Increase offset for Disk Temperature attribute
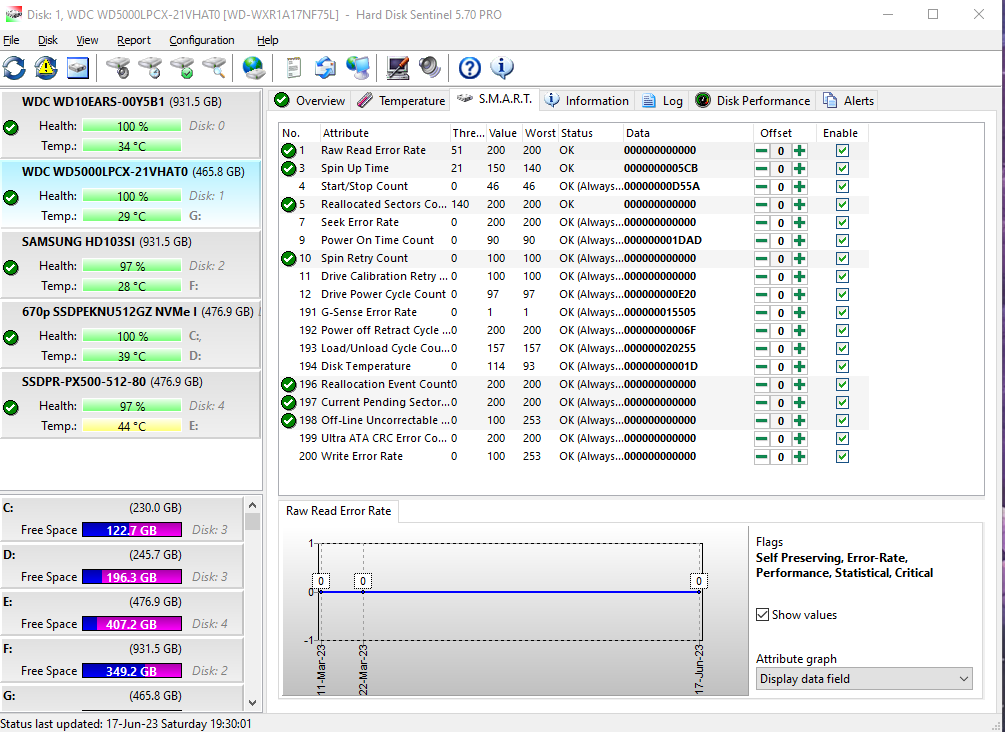Screen dimensions: 1005x732 point(799,367)
